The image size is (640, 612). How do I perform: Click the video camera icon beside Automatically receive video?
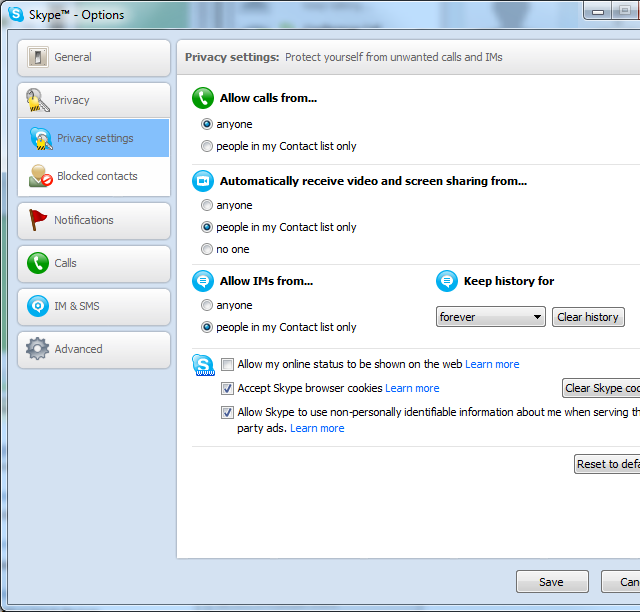pyautogui.click(x=203, y=181)
